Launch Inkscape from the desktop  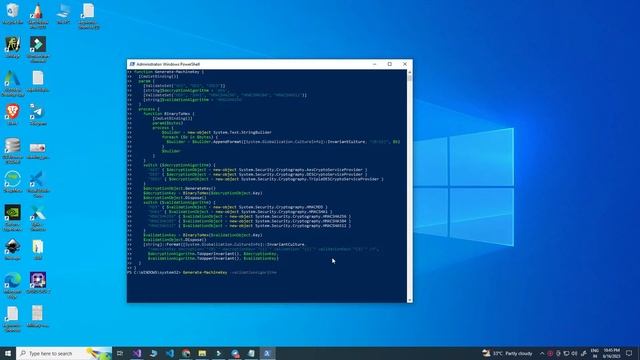(x=13, y=249)
